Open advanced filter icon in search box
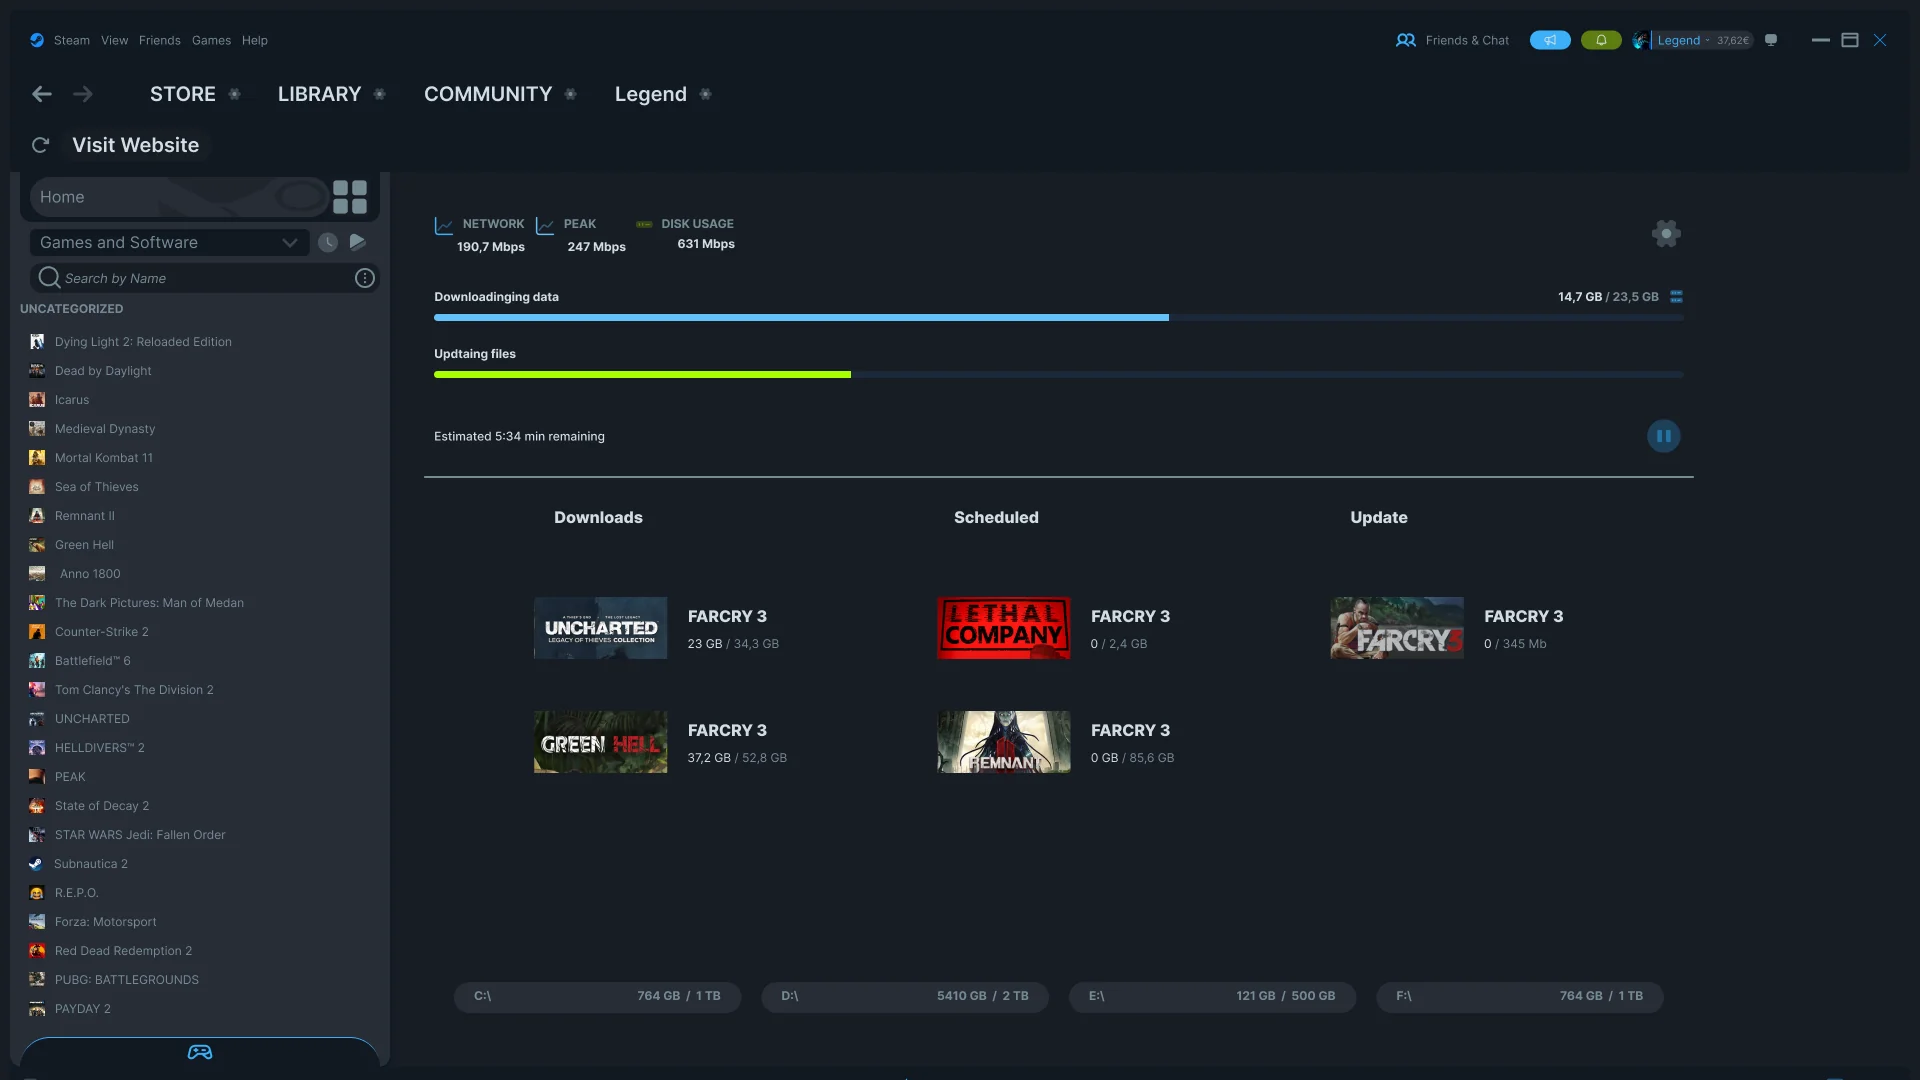This screenshot has height=1080, width=1920. point(365,278)
